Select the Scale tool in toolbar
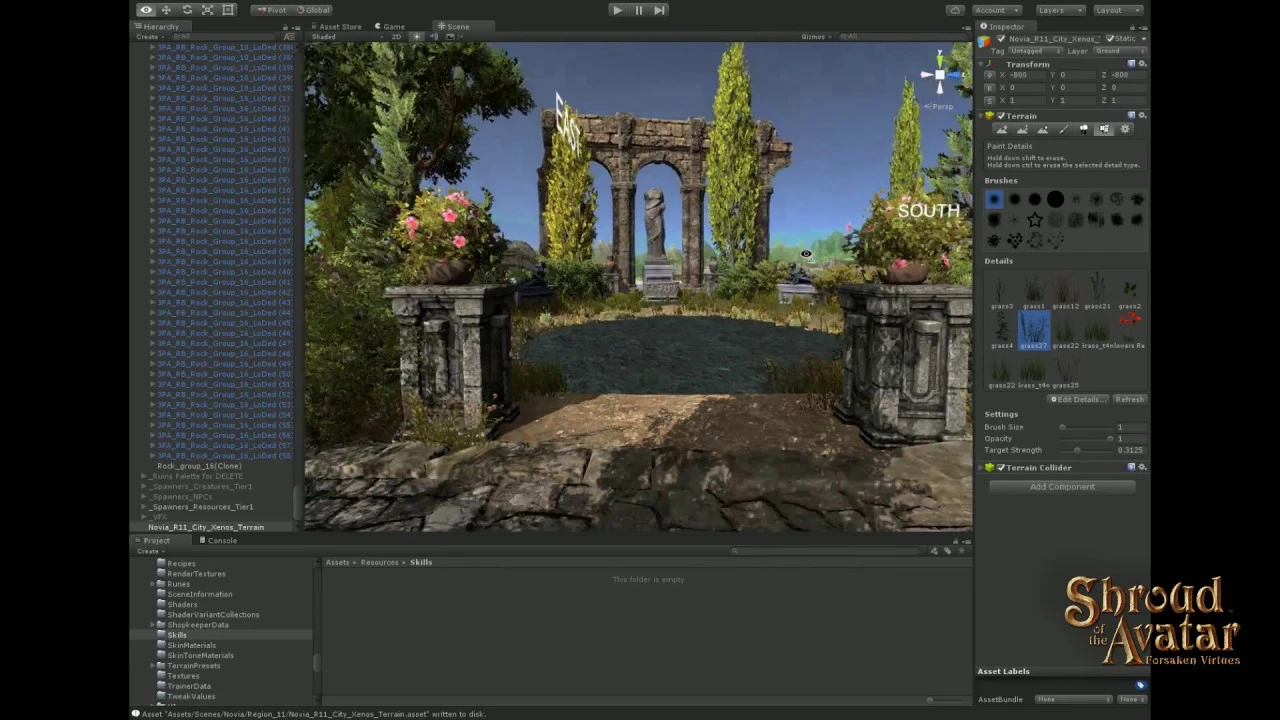Image resolution: width=1280 pixels, height=720 pixels. pos(207,10)
